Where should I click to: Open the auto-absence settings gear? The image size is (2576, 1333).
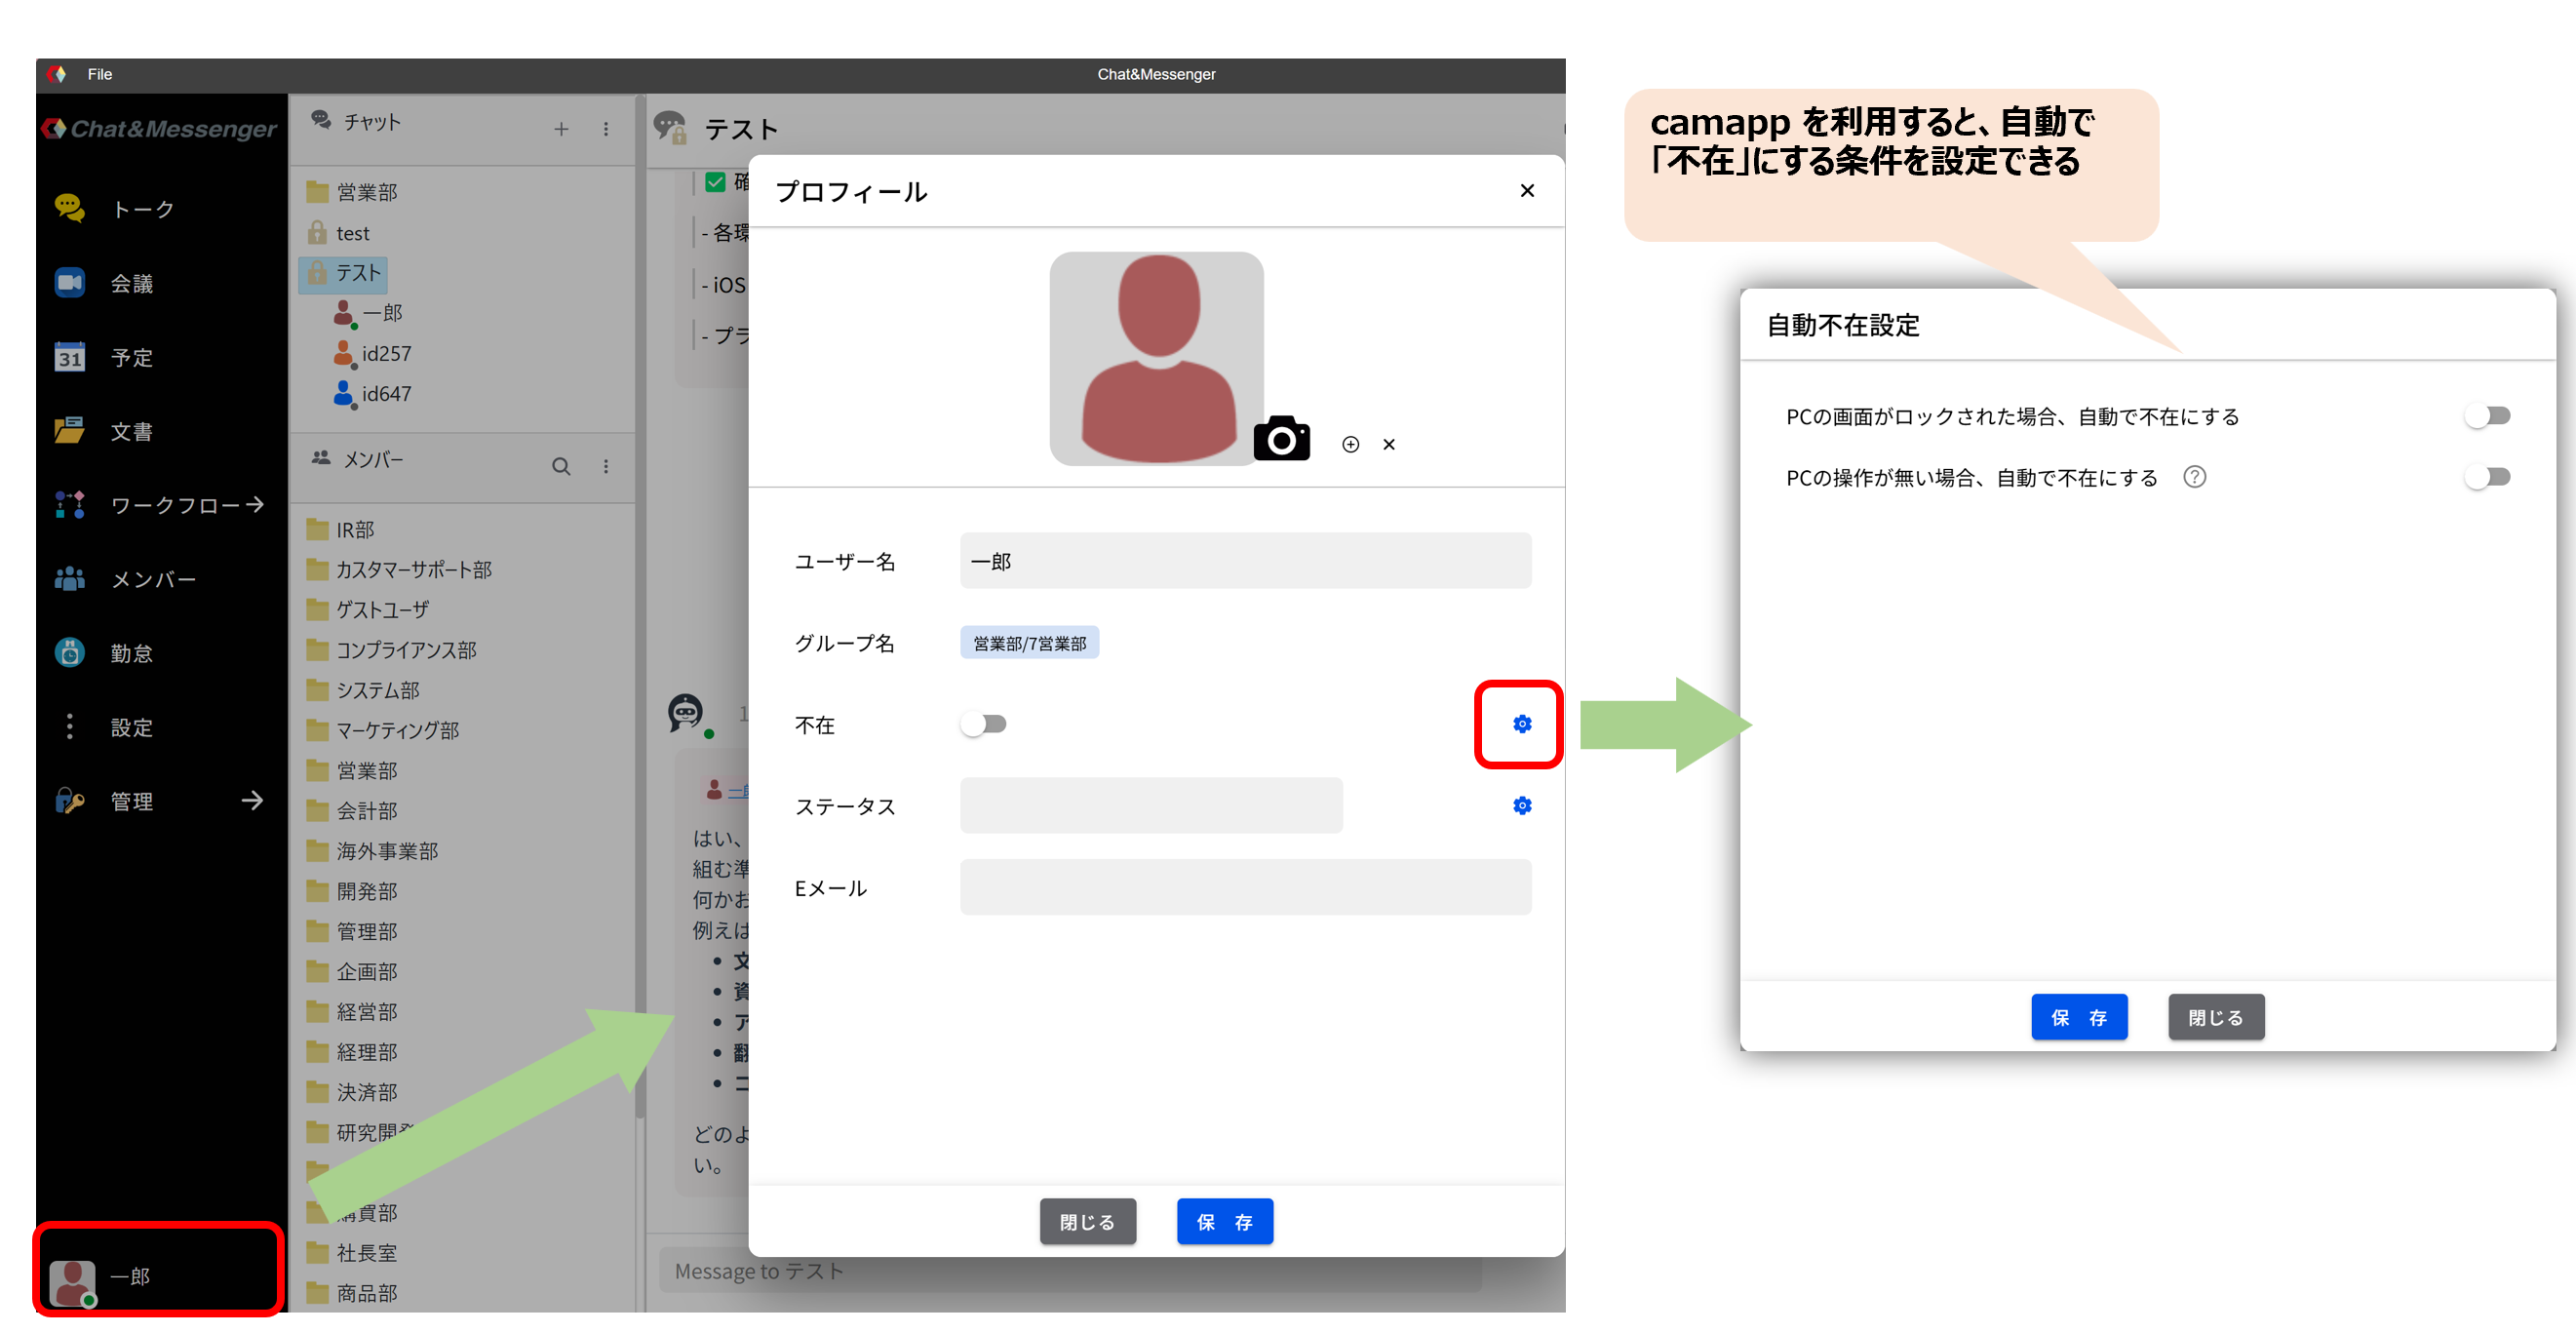(x=1521, y=724)
